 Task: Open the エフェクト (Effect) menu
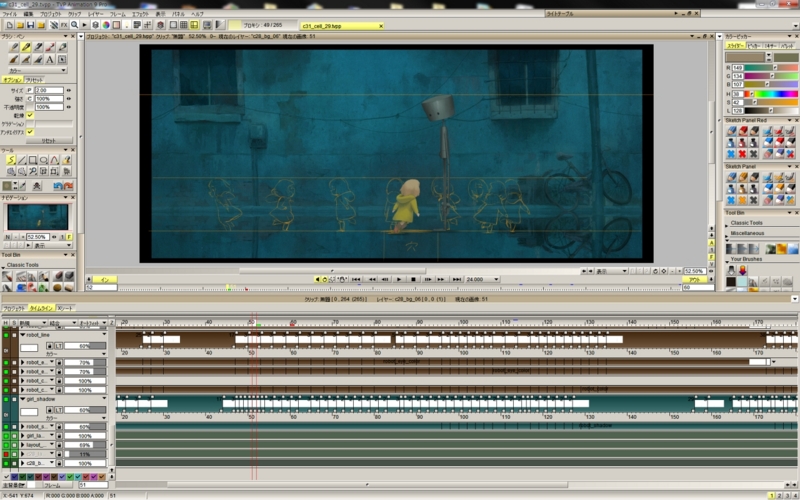coord(140,14)
